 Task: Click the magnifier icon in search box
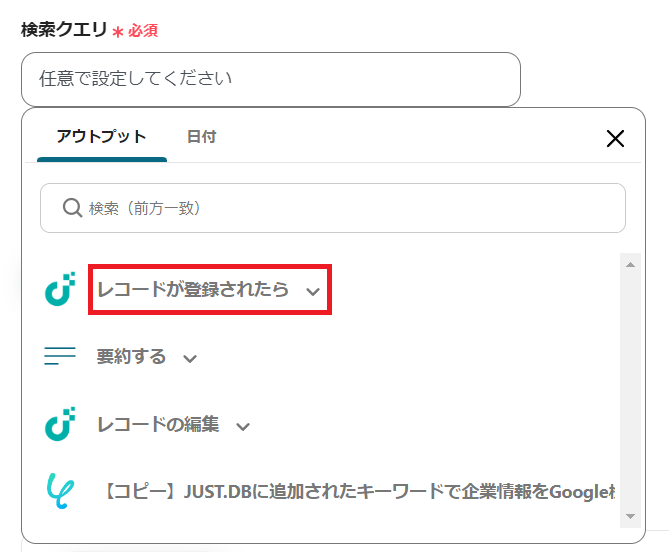[72, 208]
